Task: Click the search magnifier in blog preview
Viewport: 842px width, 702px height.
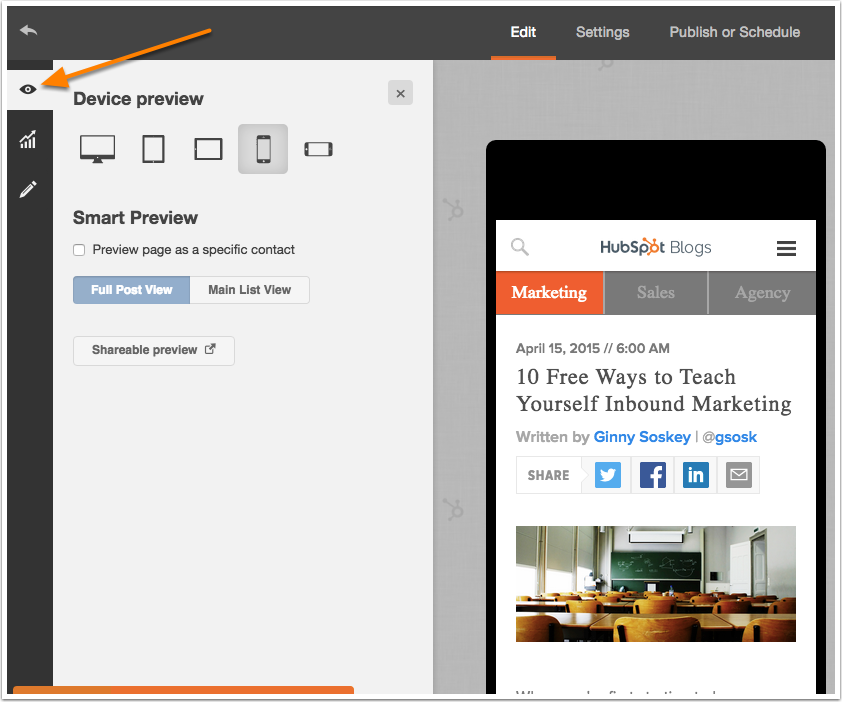Action: point(520,247)
